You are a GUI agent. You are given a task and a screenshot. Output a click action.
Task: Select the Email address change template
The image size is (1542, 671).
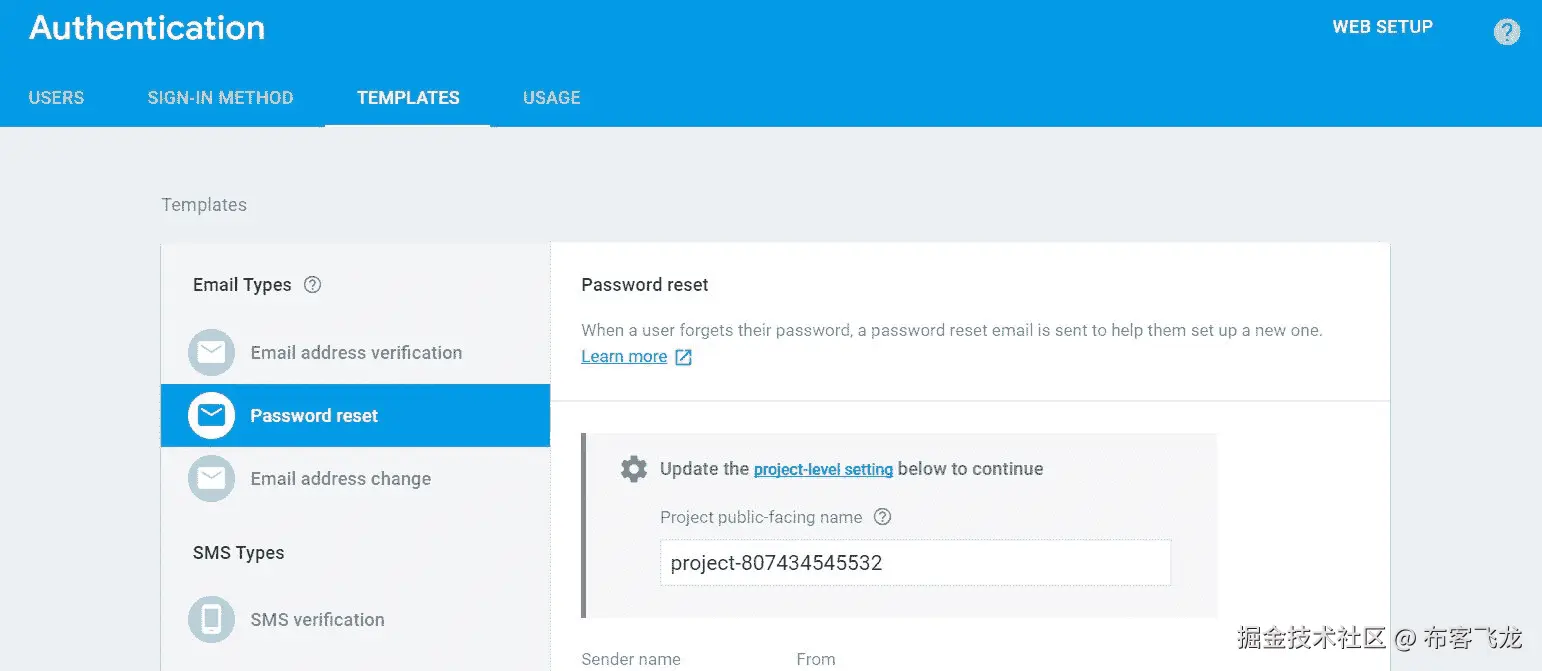(x=355, y=479)
